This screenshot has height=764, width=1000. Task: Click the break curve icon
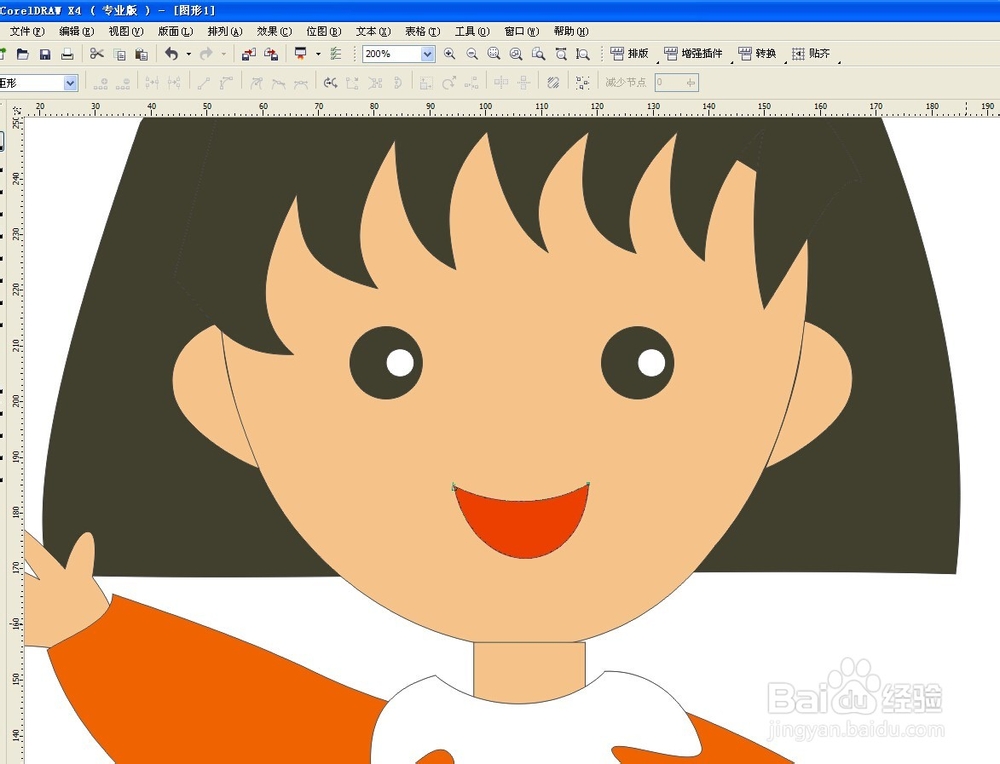click(x=174, y=82)
